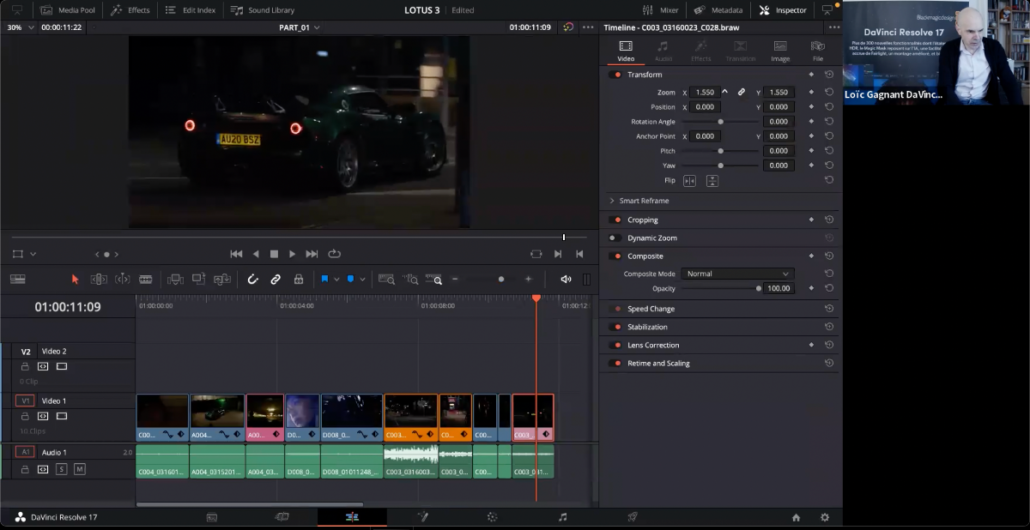The image size is (1030, 530).
Task: Select the arrow Selection Mode tool
Action: (x=75, y=279)
